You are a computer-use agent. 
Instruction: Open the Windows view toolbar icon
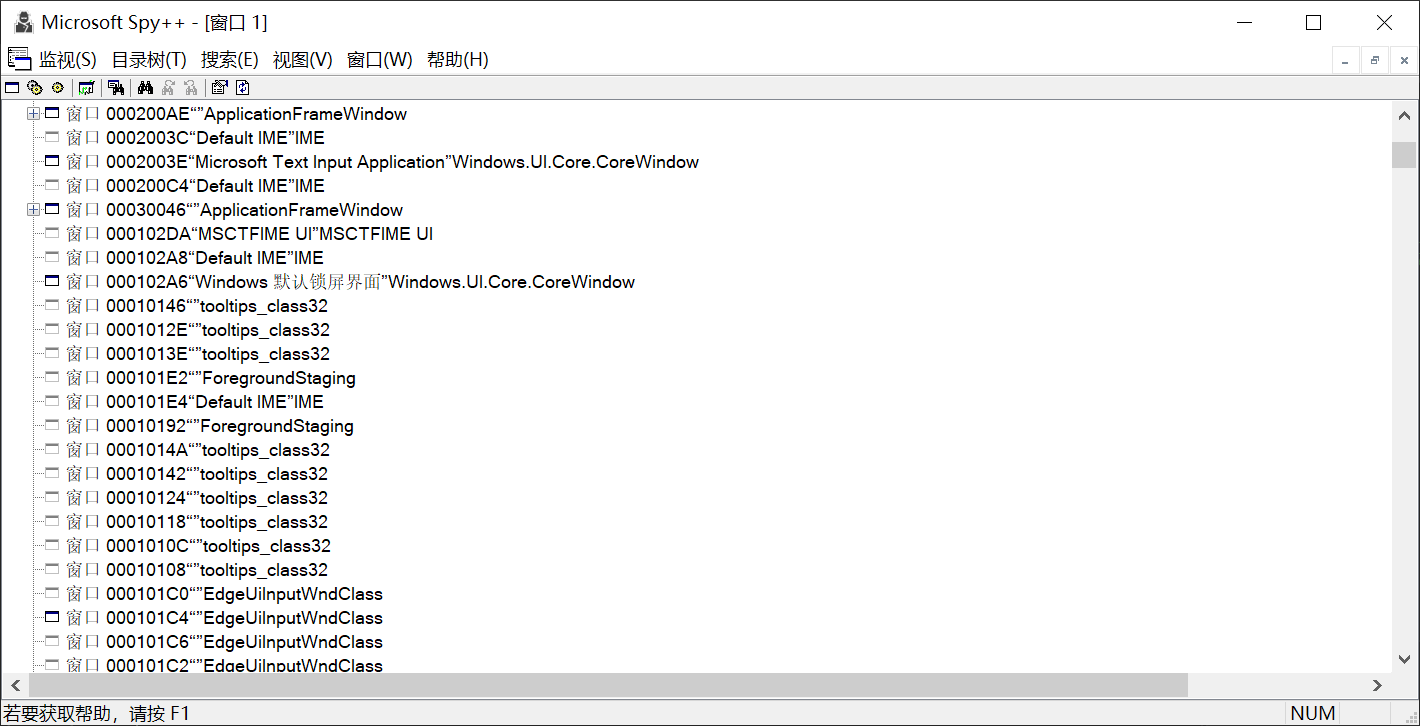click(12, 88)
